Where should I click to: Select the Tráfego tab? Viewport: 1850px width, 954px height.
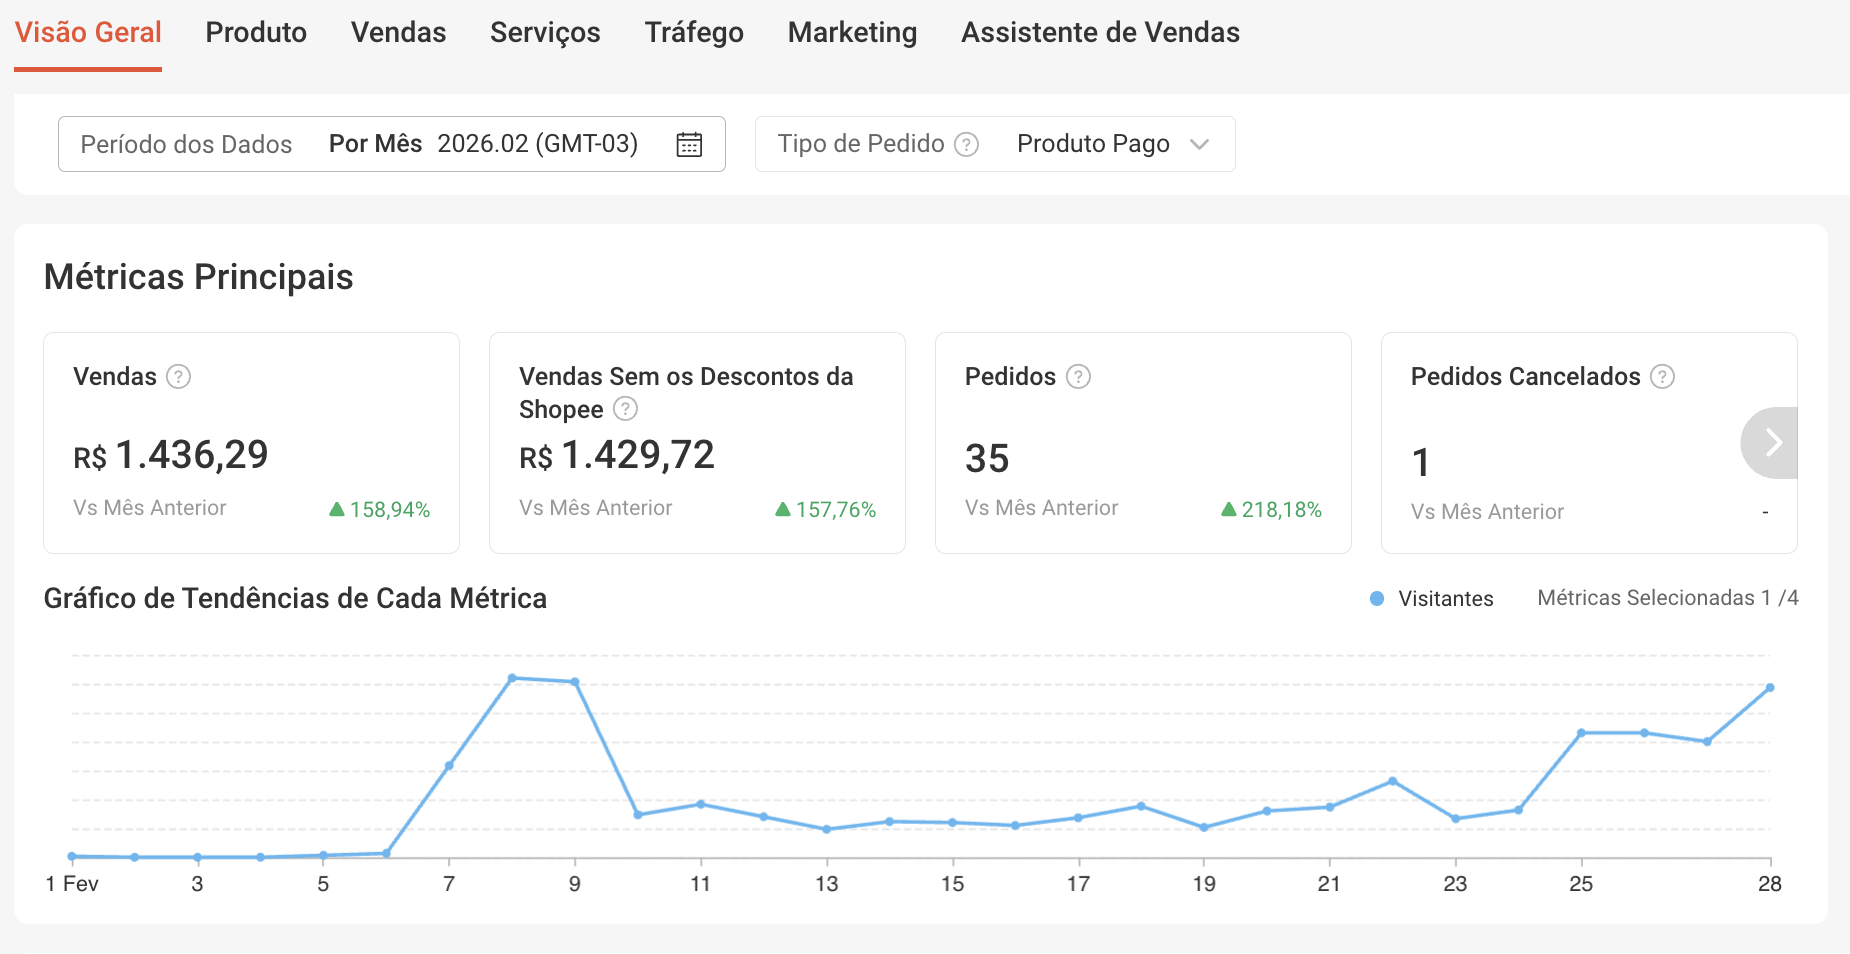tap(694, 33)
